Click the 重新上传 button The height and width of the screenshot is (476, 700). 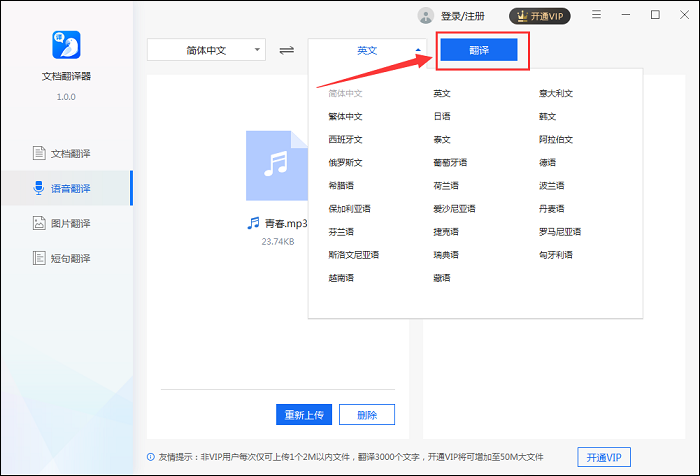pyautogui.click(x=304, y=414)
